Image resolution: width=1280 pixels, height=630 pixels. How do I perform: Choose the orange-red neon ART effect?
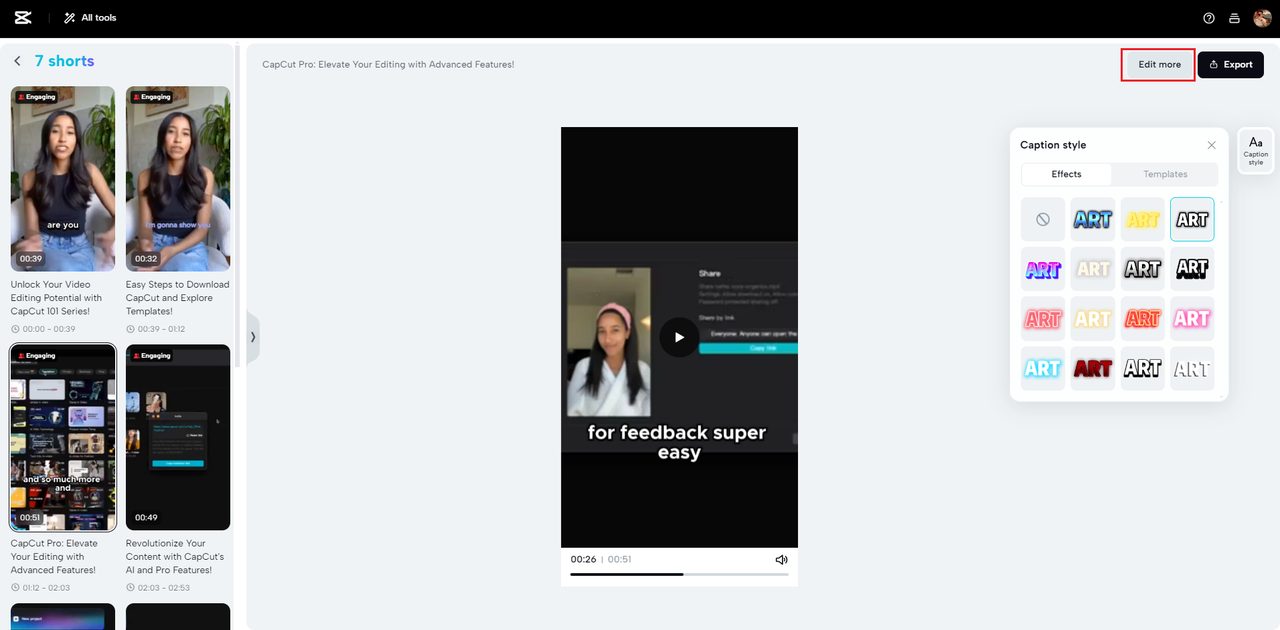[x=1143, y=319]
